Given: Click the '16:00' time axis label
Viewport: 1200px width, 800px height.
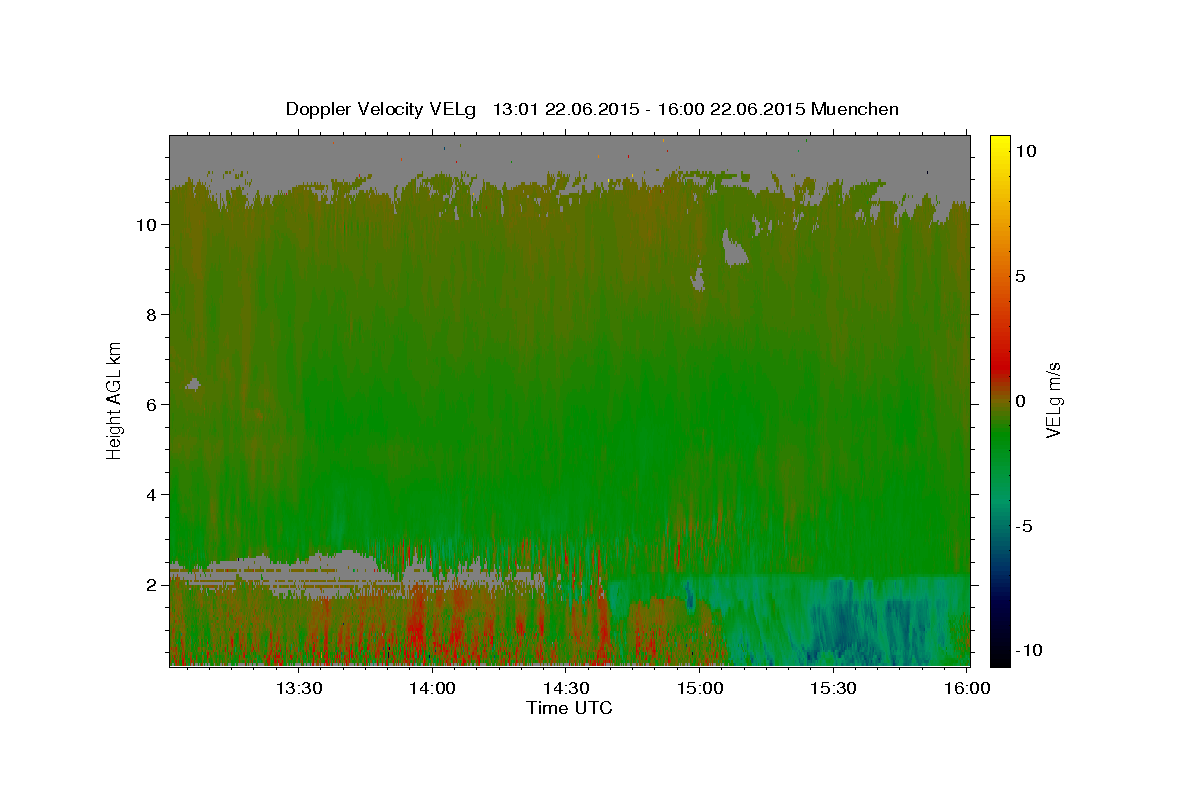Looking at the screenshot, I should click(x=965, y=688).
